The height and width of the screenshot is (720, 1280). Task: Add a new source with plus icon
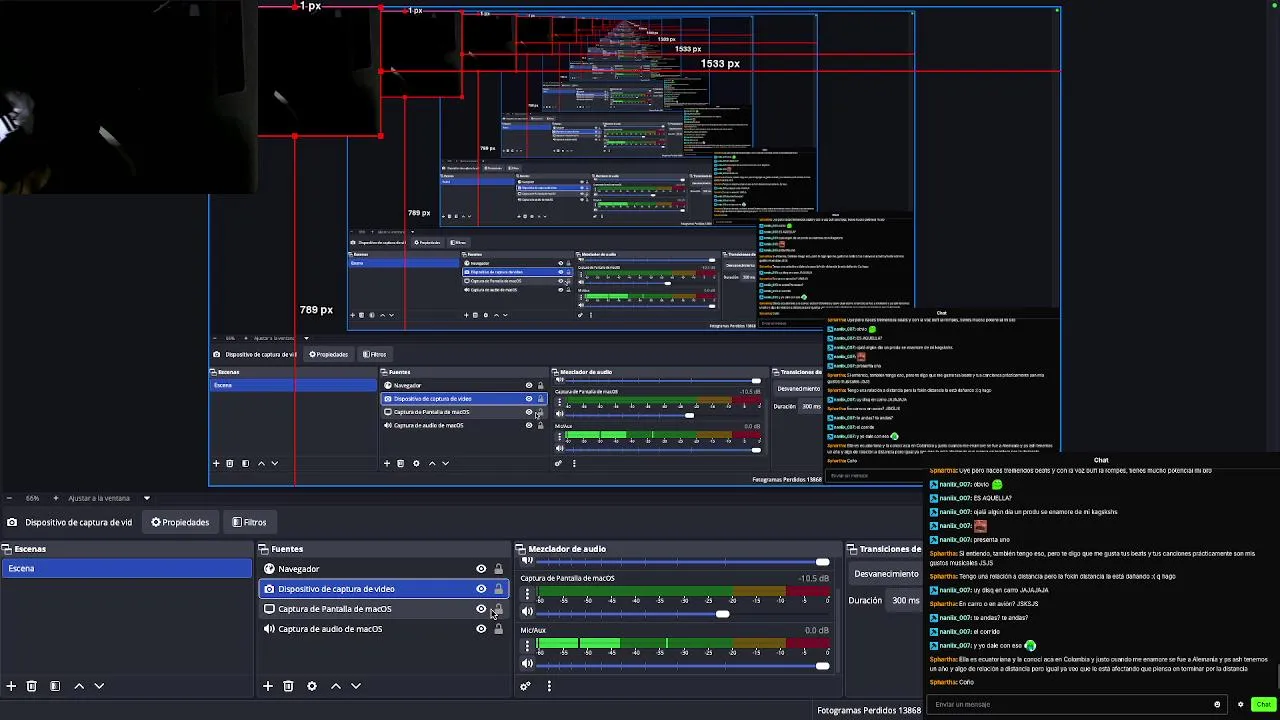(x=267, y=686)
